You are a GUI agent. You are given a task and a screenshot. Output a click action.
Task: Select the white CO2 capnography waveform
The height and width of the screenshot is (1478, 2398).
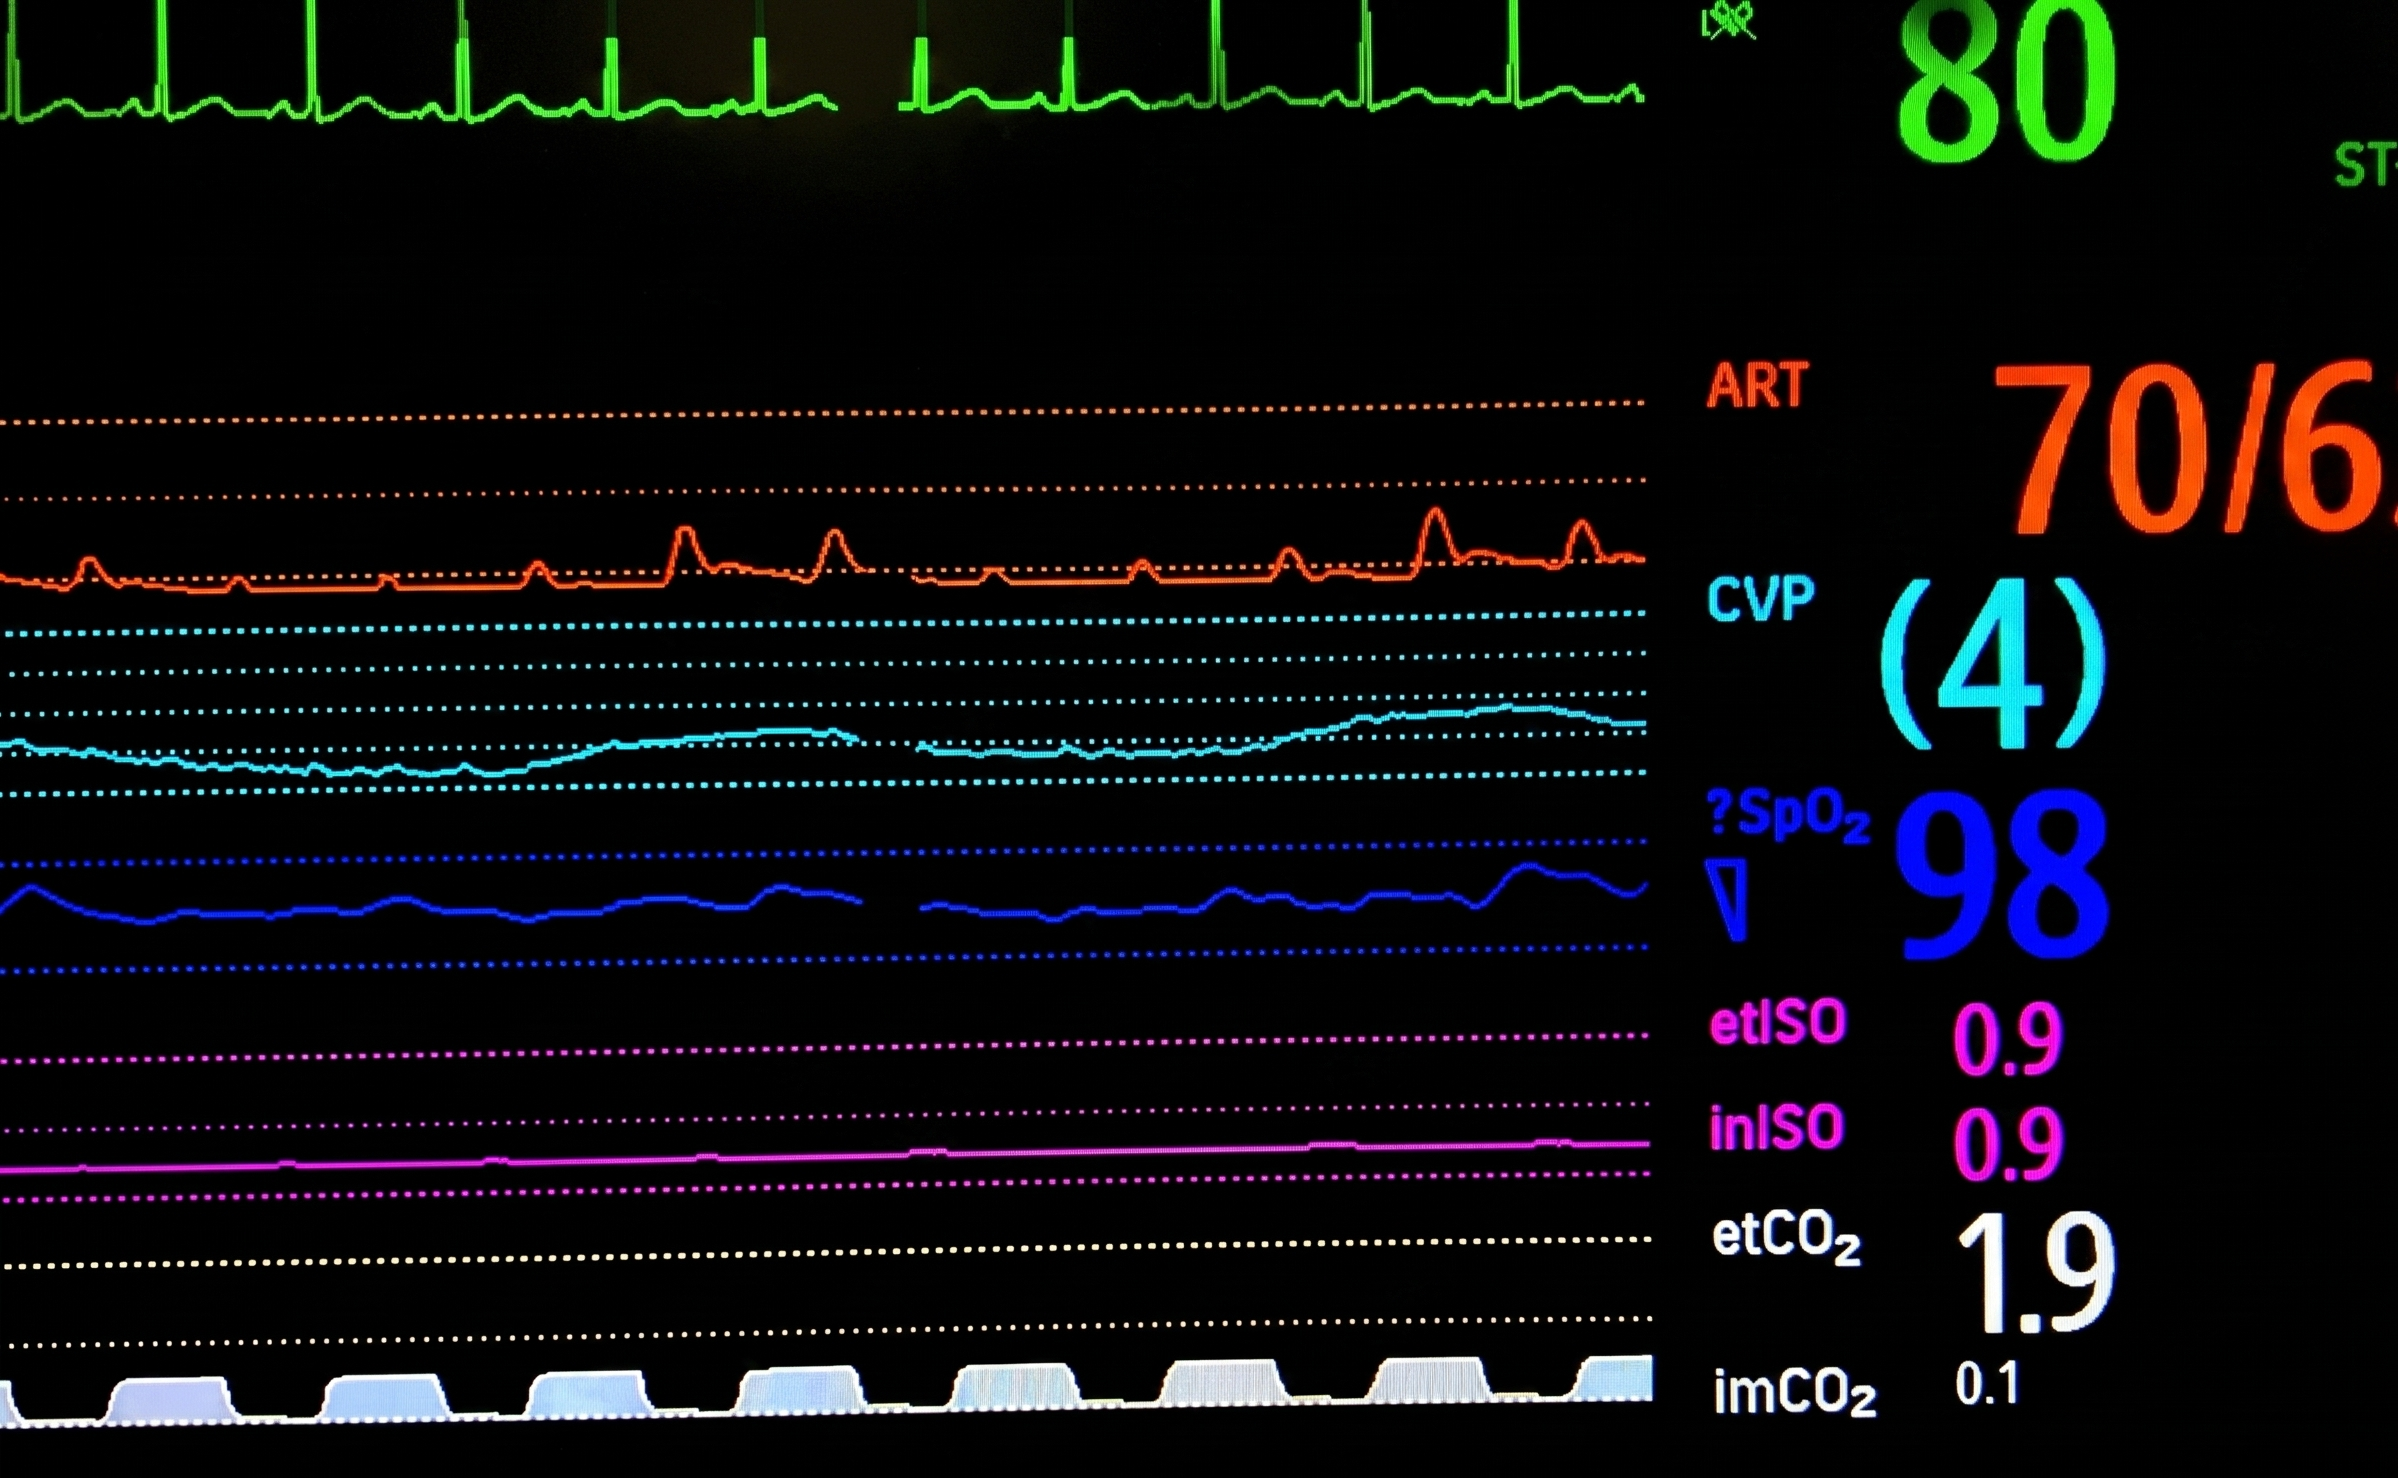pyautogui.click(x=826, y=1390)
